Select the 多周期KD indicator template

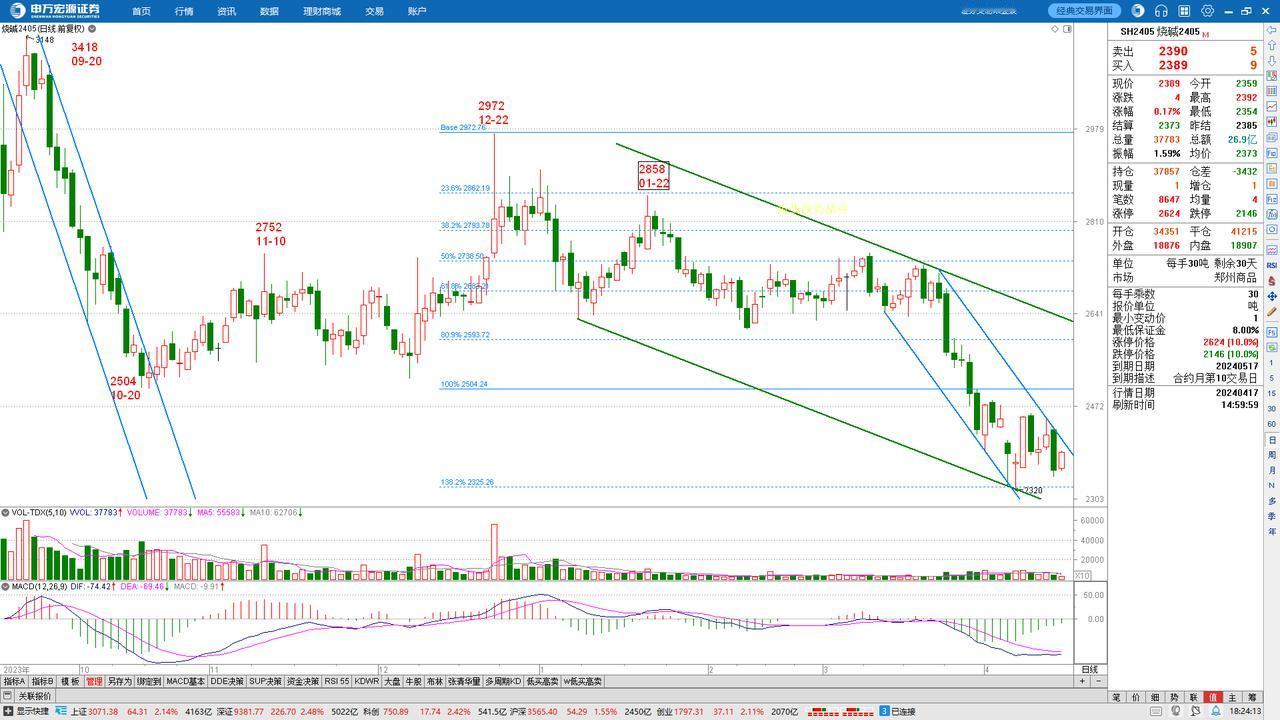[x=503, y=681]
